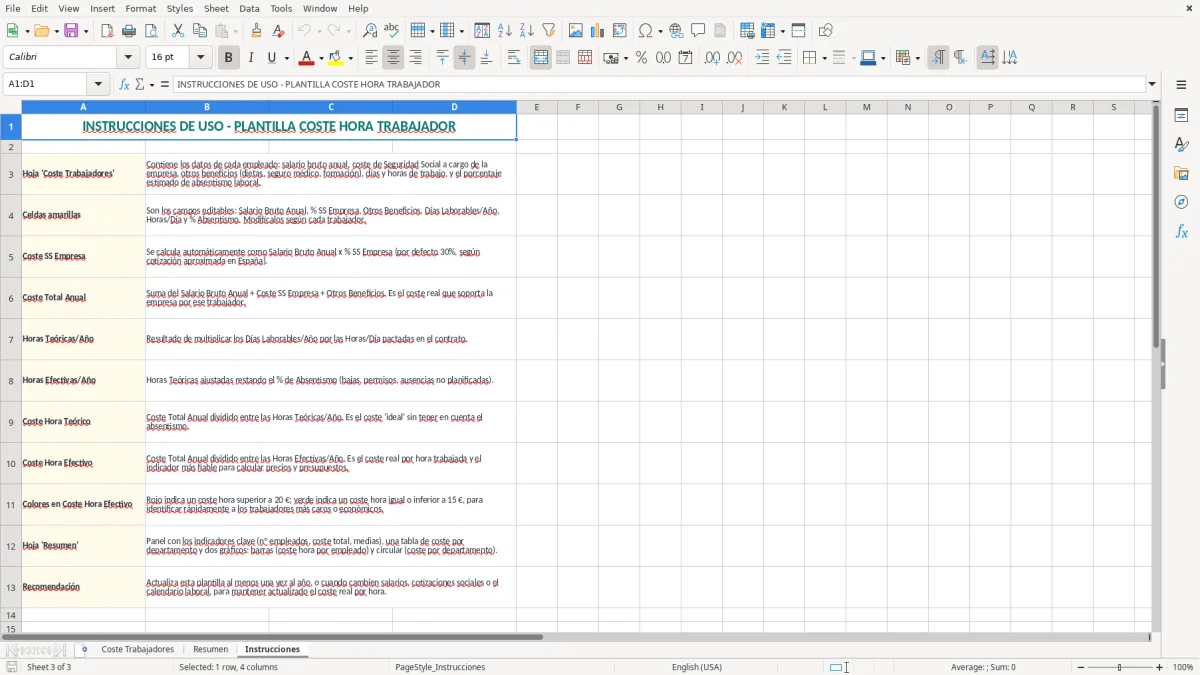
Task: Open the Styles menu
Action: point(180,8)
